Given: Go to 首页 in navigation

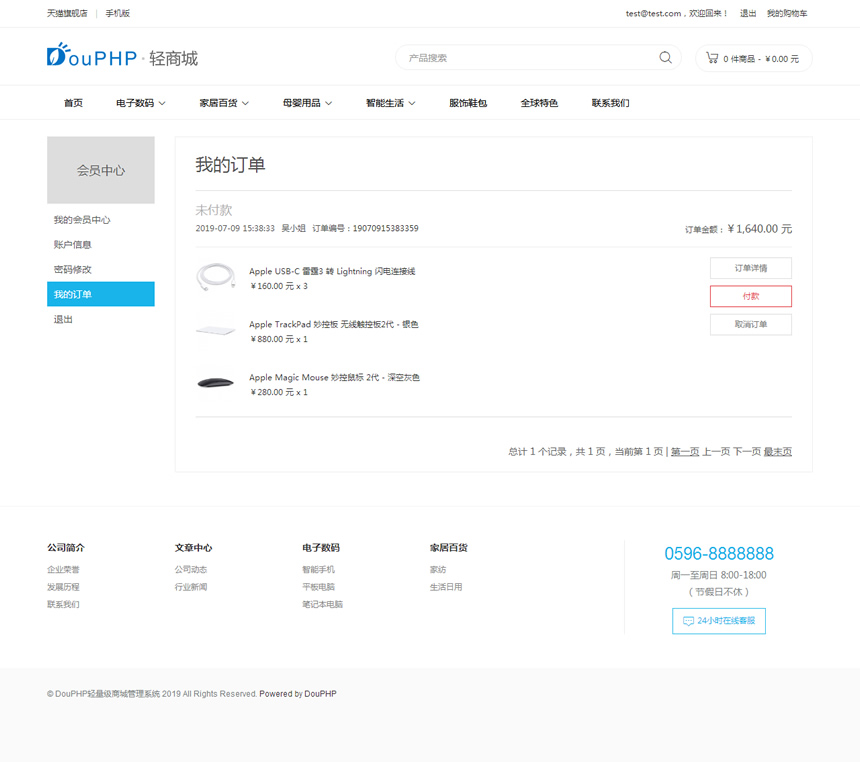Looking at the screenshot, I should click(73, 103).
